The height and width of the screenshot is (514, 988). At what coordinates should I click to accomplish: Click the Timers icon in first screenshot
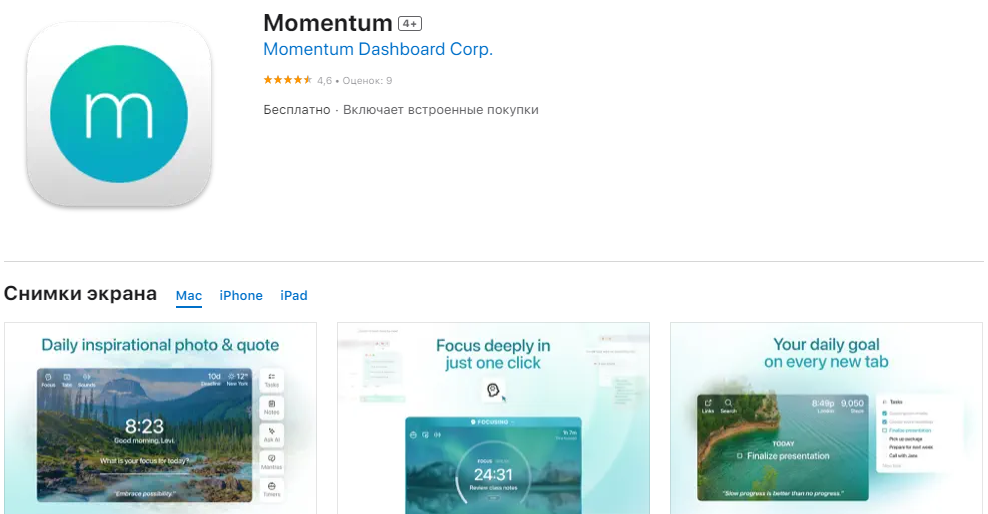point(272,489)
